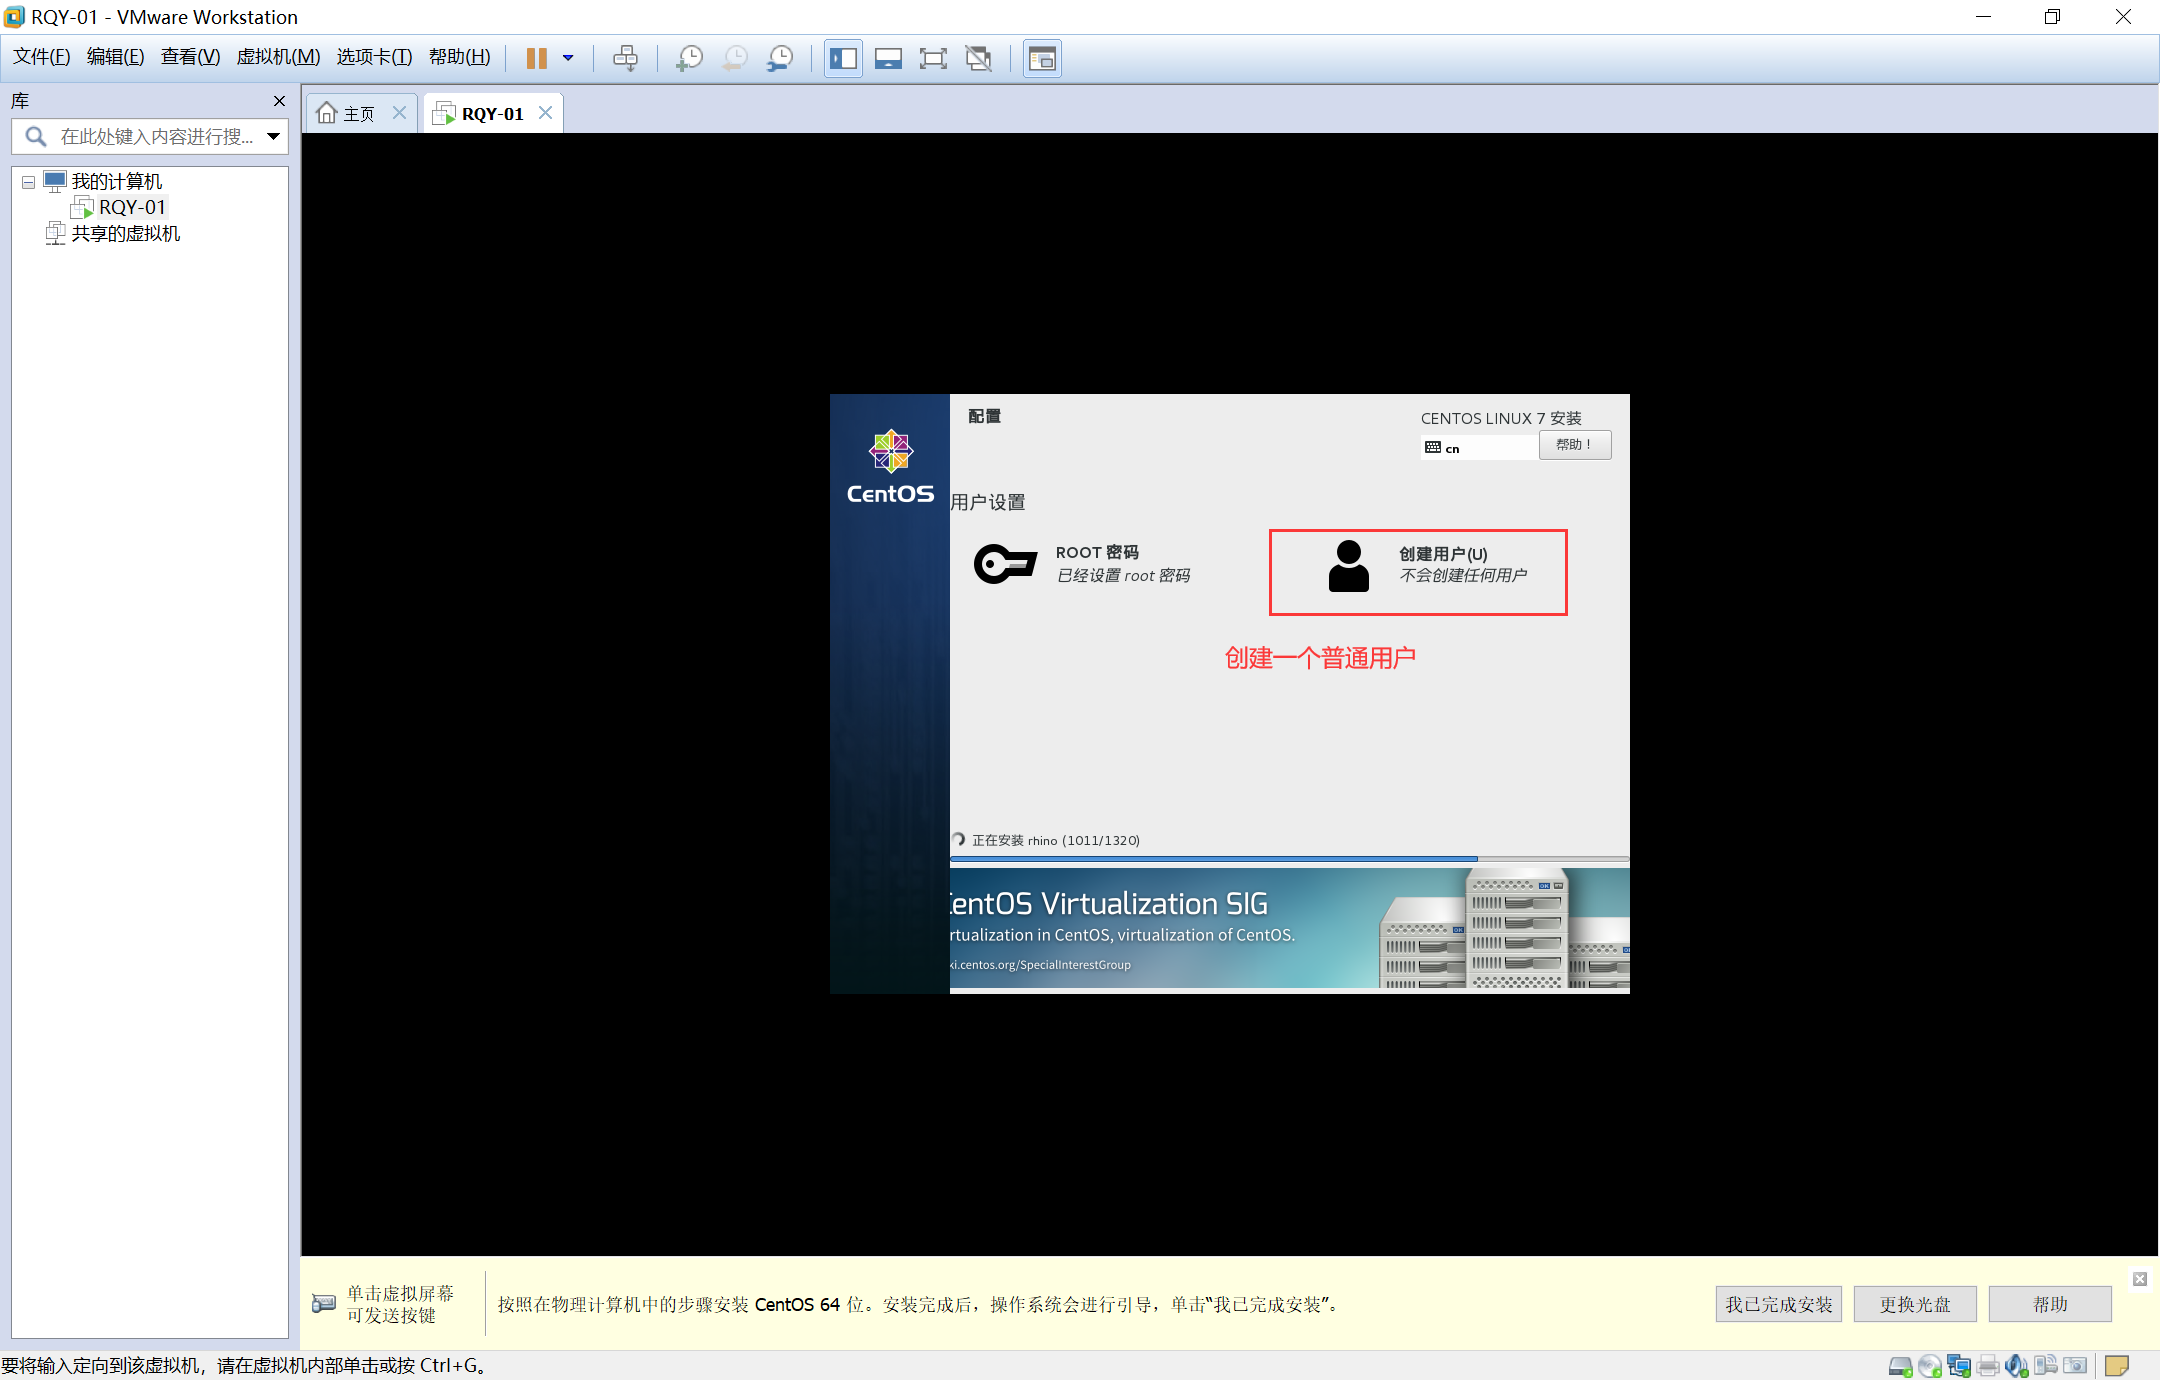Click the cn keyboard layout indicator
The height and width of the screenshot is (1380, 2160).
click(x=1478, y=448)
